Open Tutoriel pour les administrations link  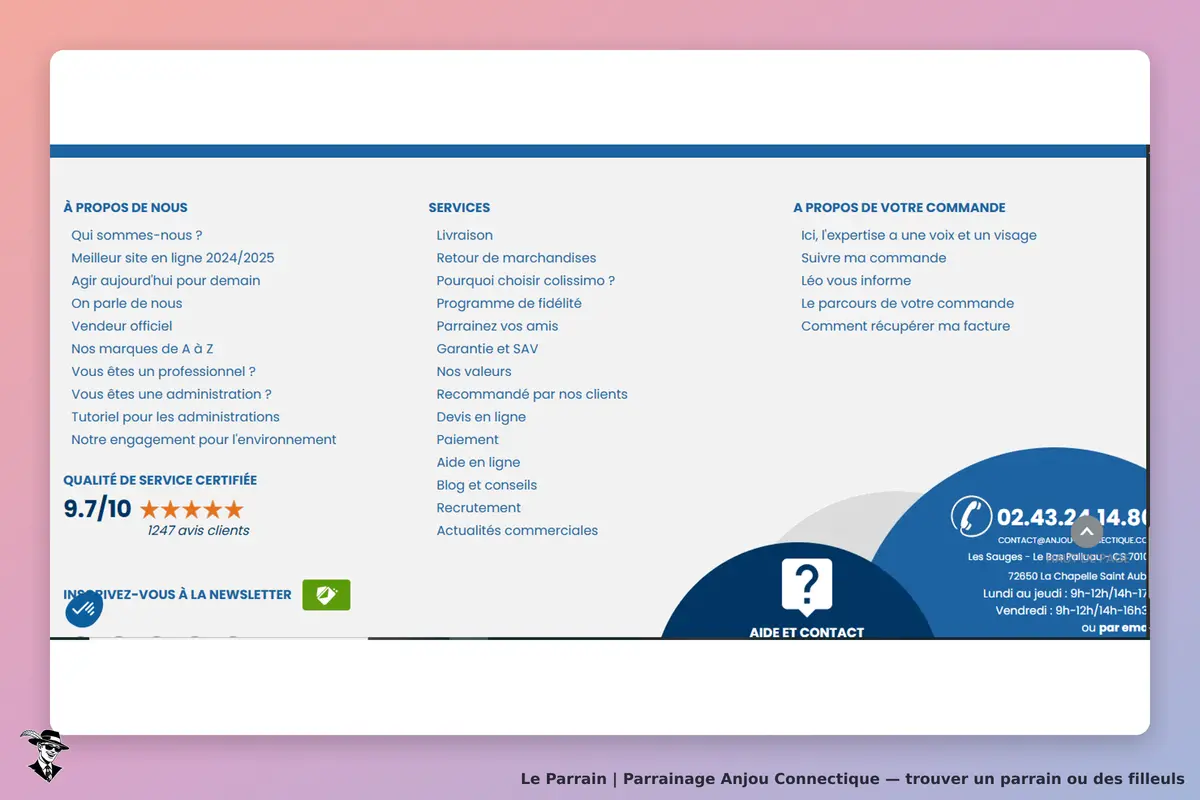point(176,417)
